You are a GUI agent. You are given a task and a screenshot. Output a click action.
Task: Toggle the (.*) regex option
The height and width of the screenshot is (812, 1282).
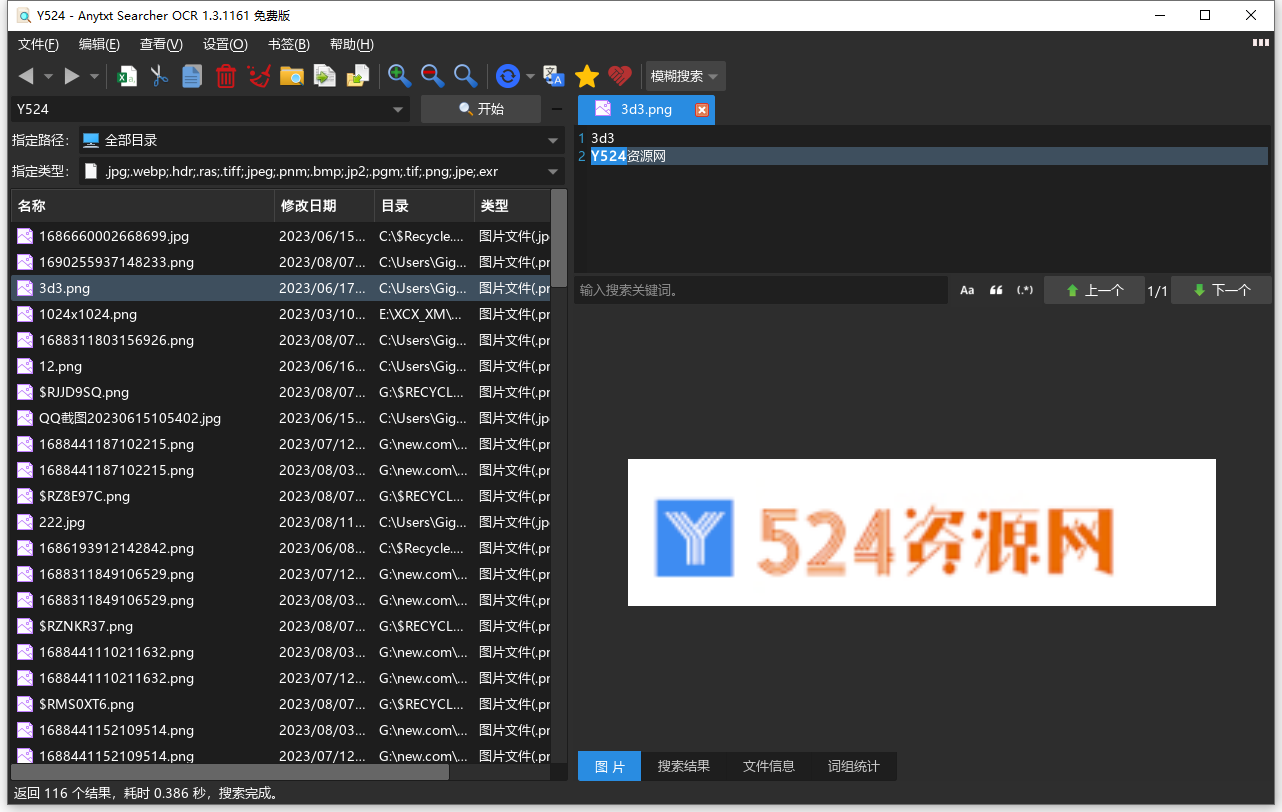(x=1025, y=290)
